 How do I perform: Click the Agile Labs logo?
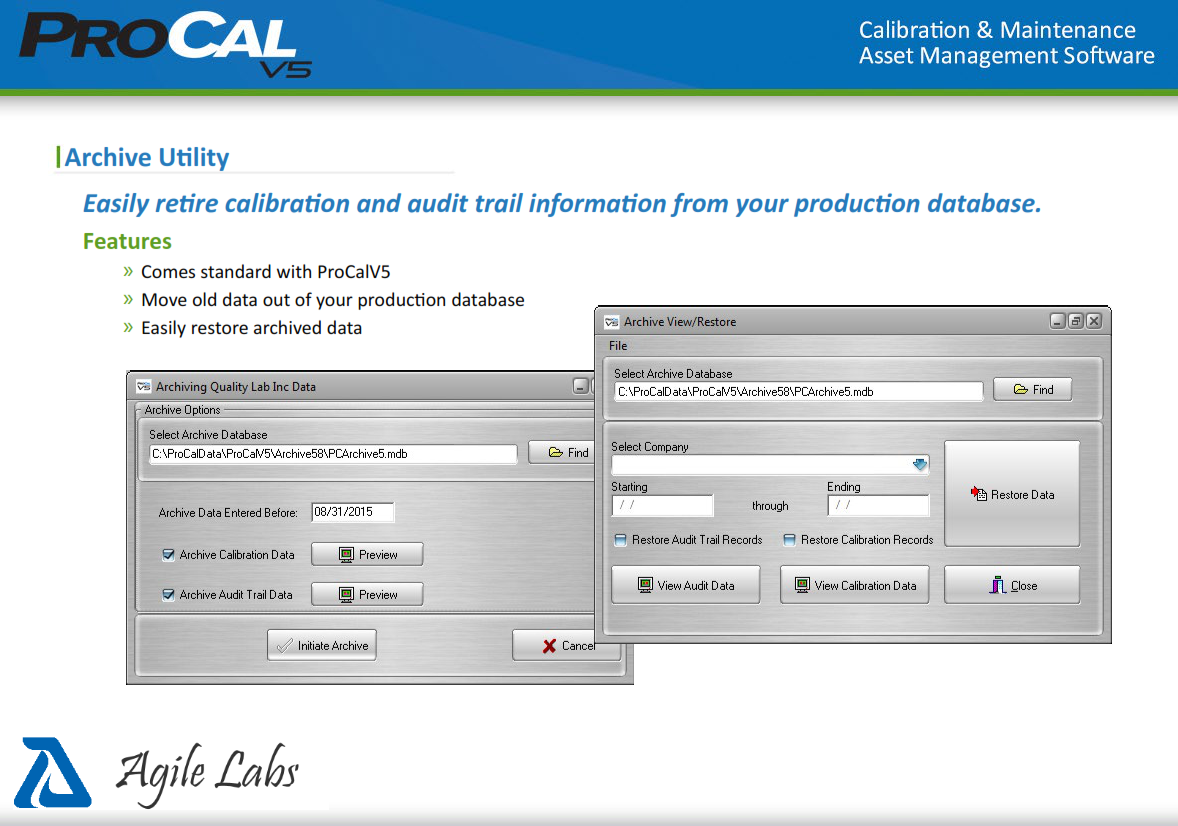171,772
